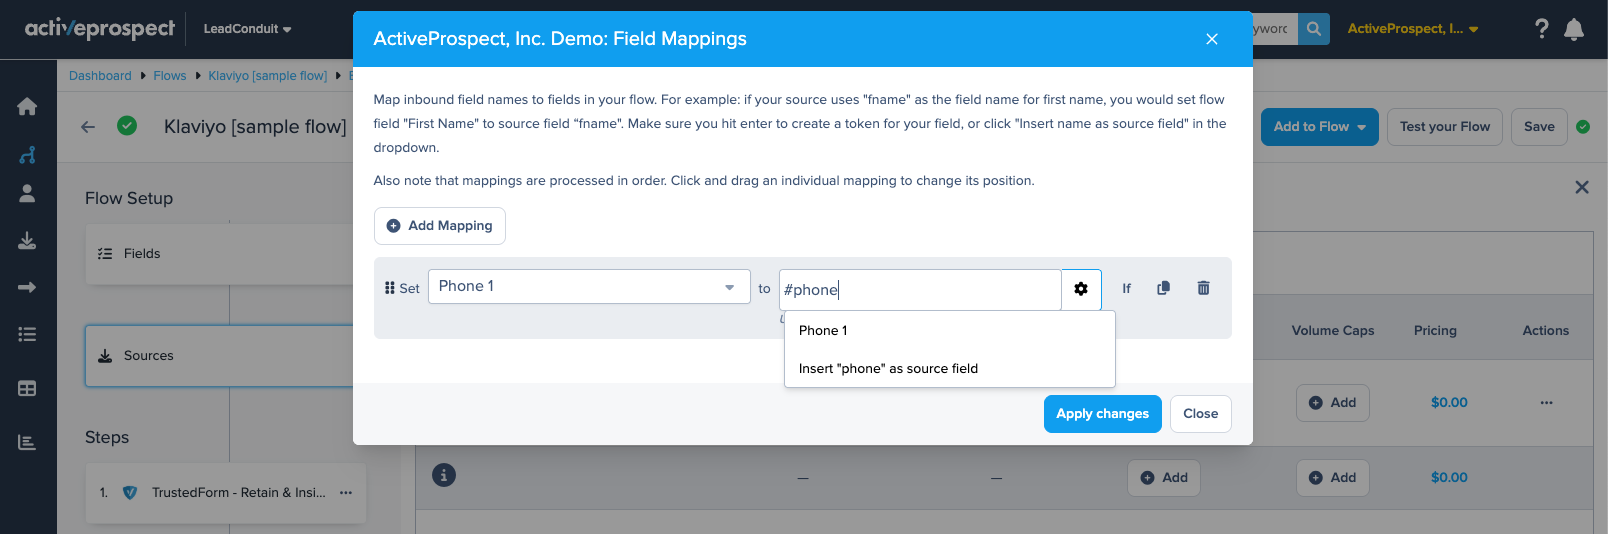
Task: Open the LeadConduit product dropdown
Action: (x=247, y=29)
